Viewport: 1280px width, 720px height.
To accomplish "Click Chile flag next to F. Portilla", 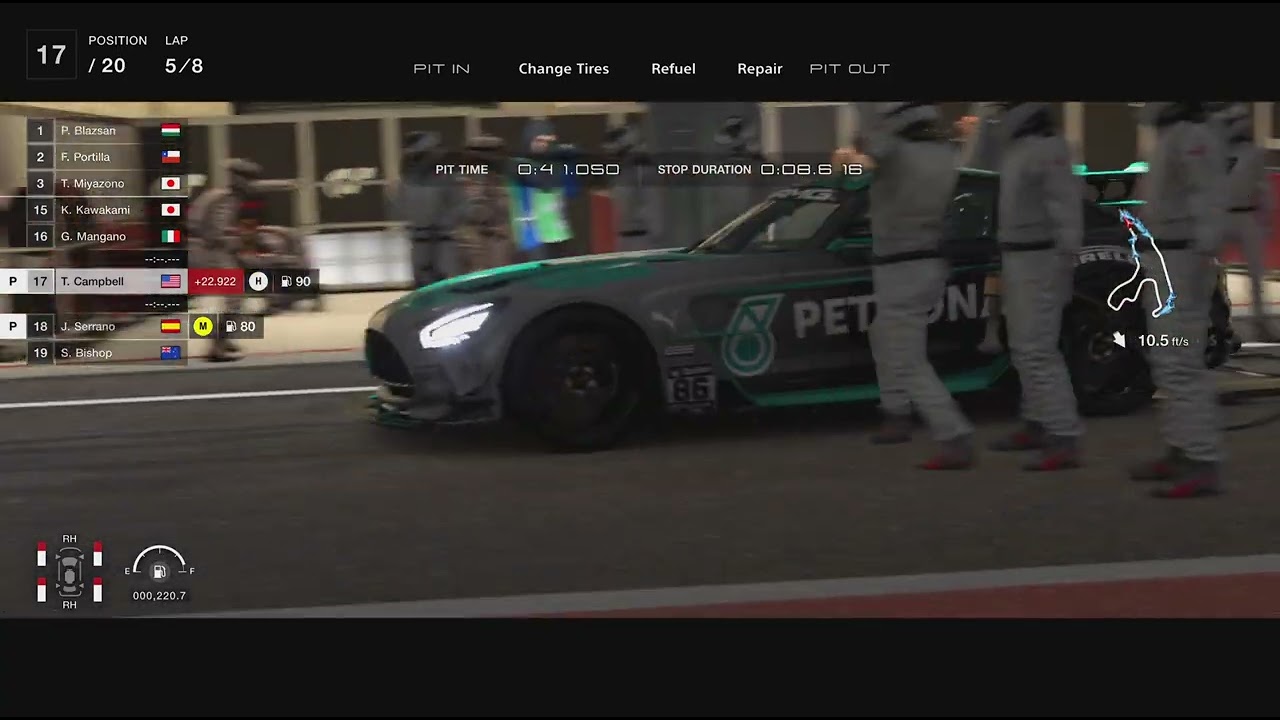I will point(170,157).
